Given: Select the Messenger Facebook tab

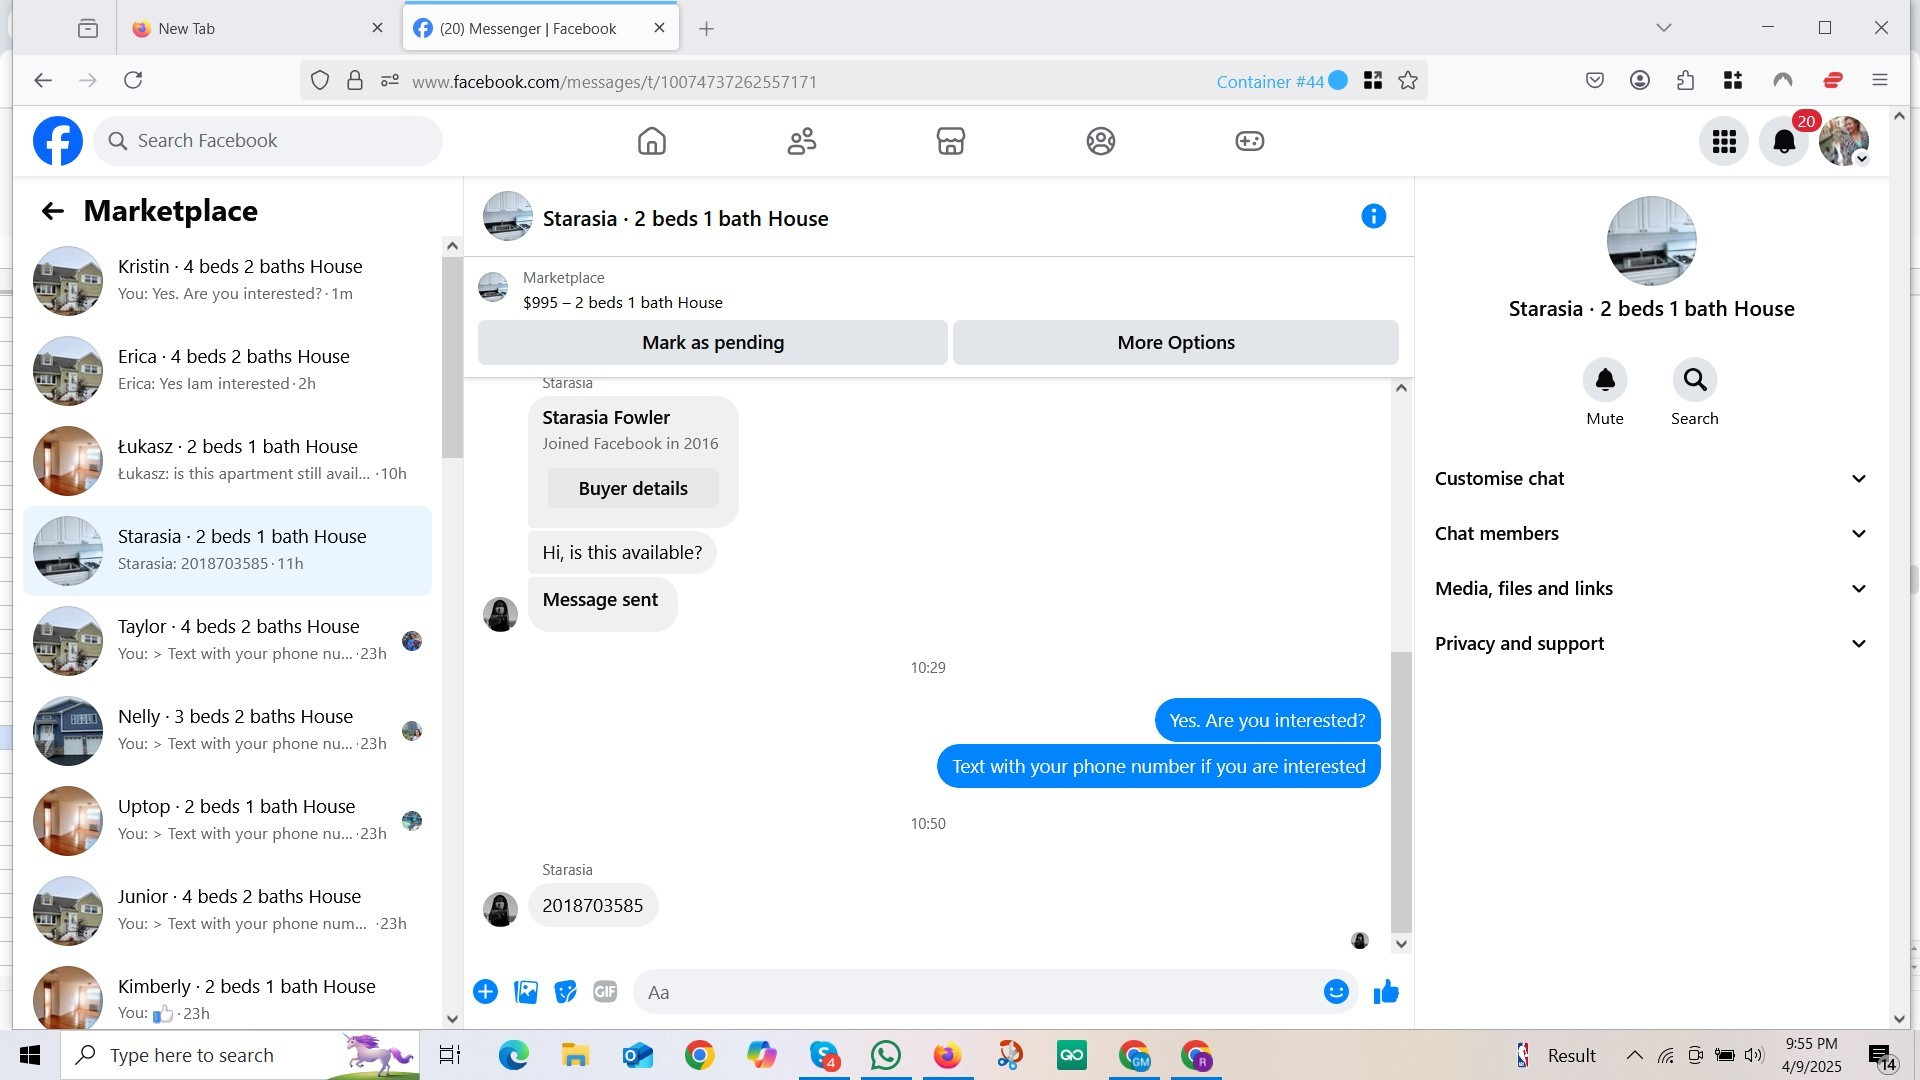Looking at the screenshot, I should [x=540, y=28].
